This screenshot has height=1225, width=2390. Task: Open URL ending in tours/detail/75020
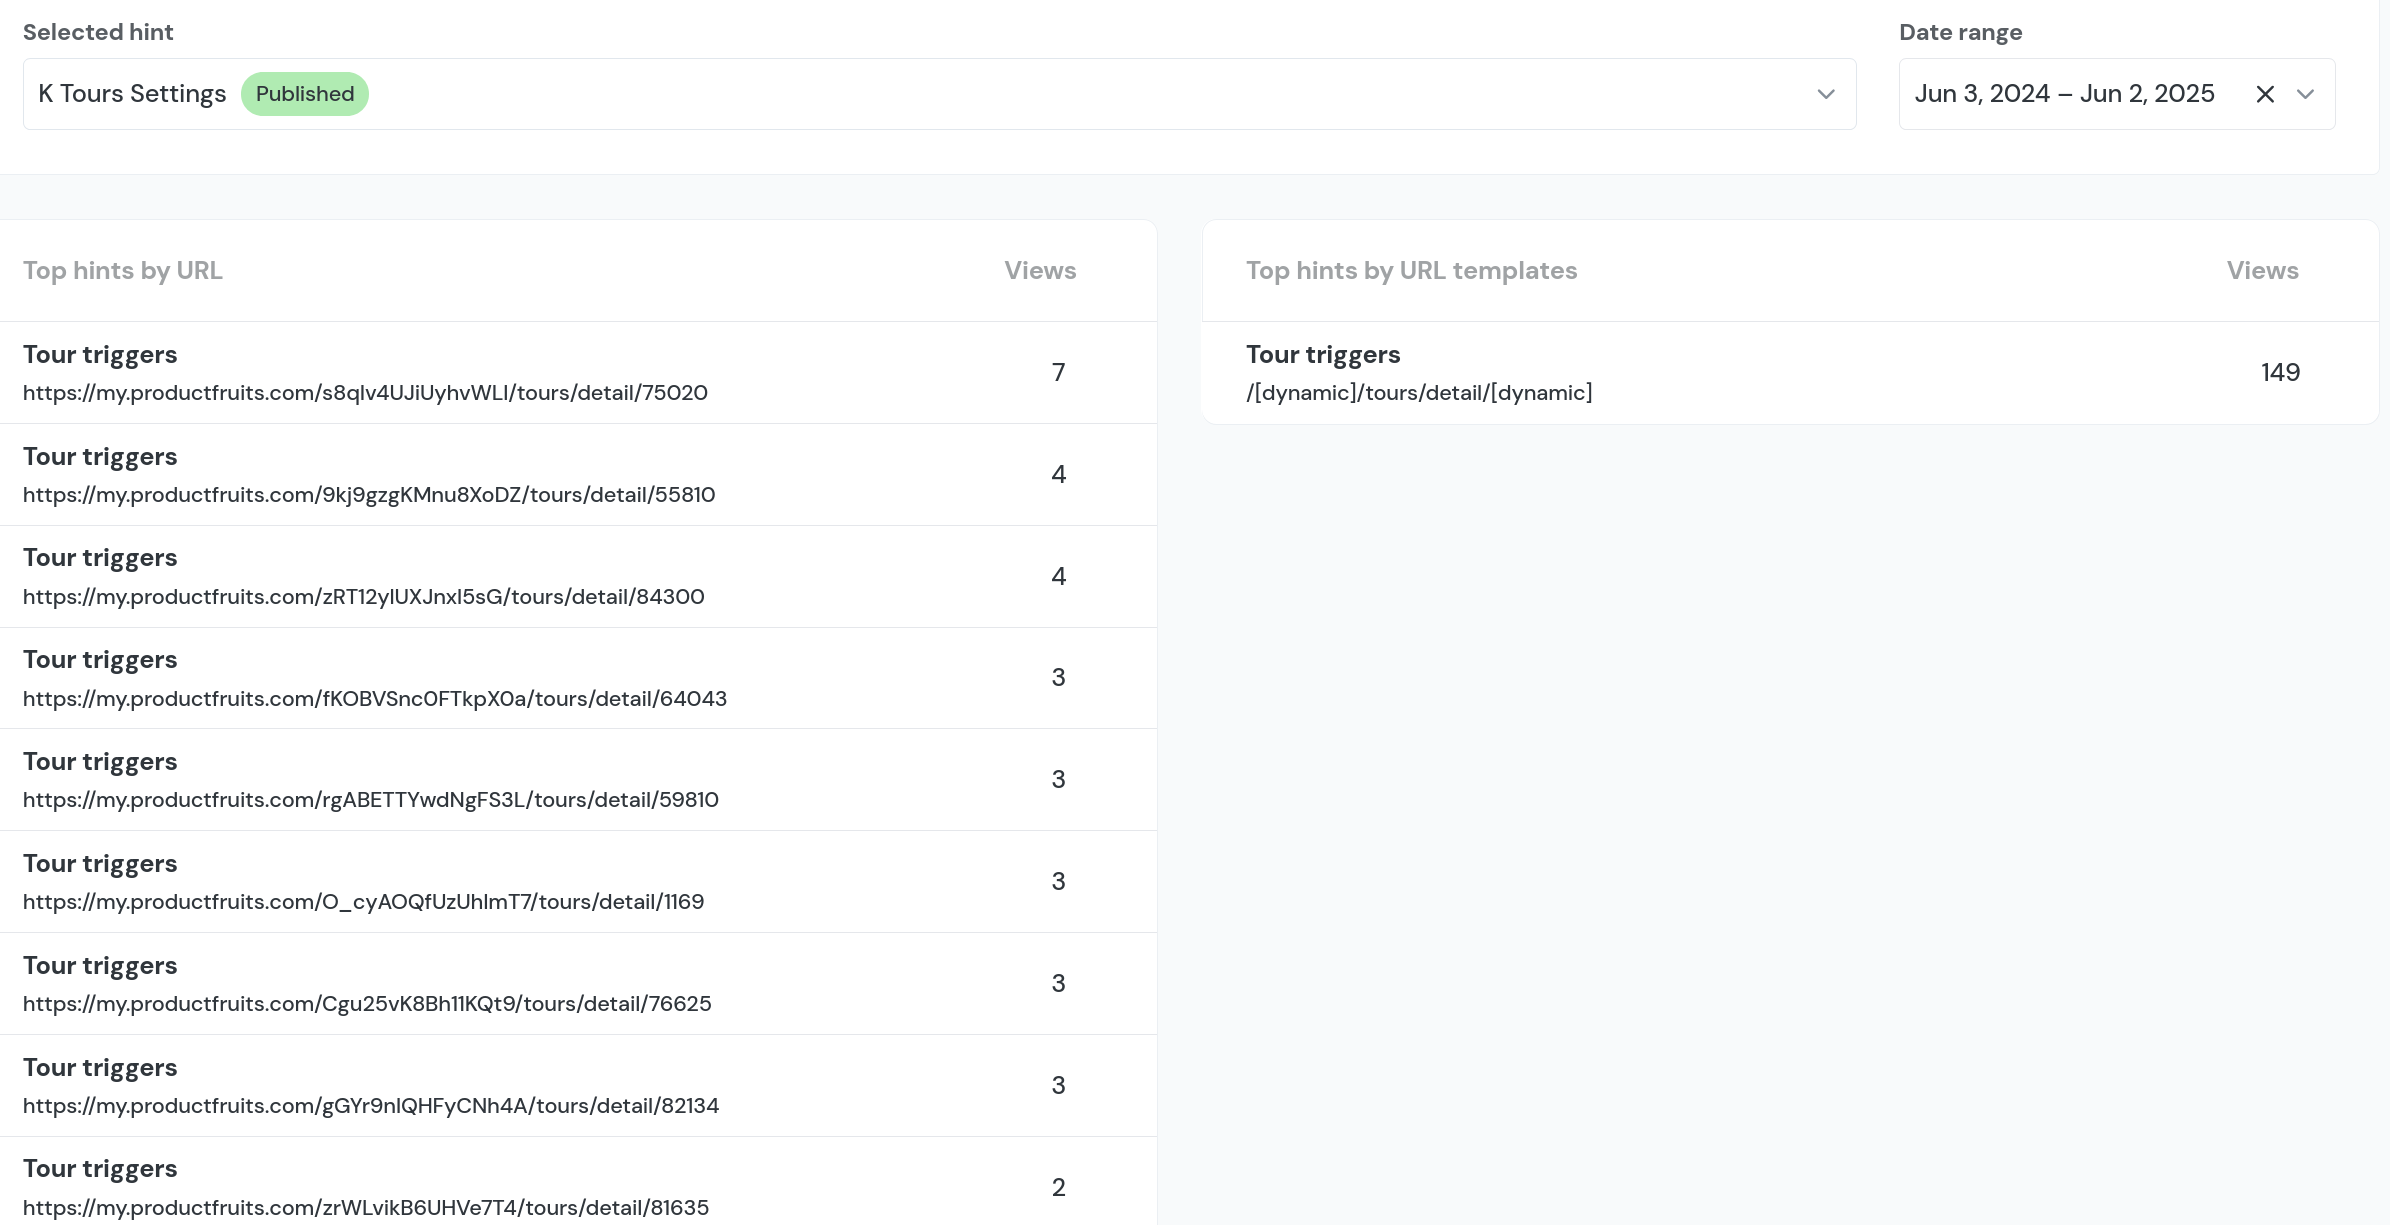click(x=365, y=393)
